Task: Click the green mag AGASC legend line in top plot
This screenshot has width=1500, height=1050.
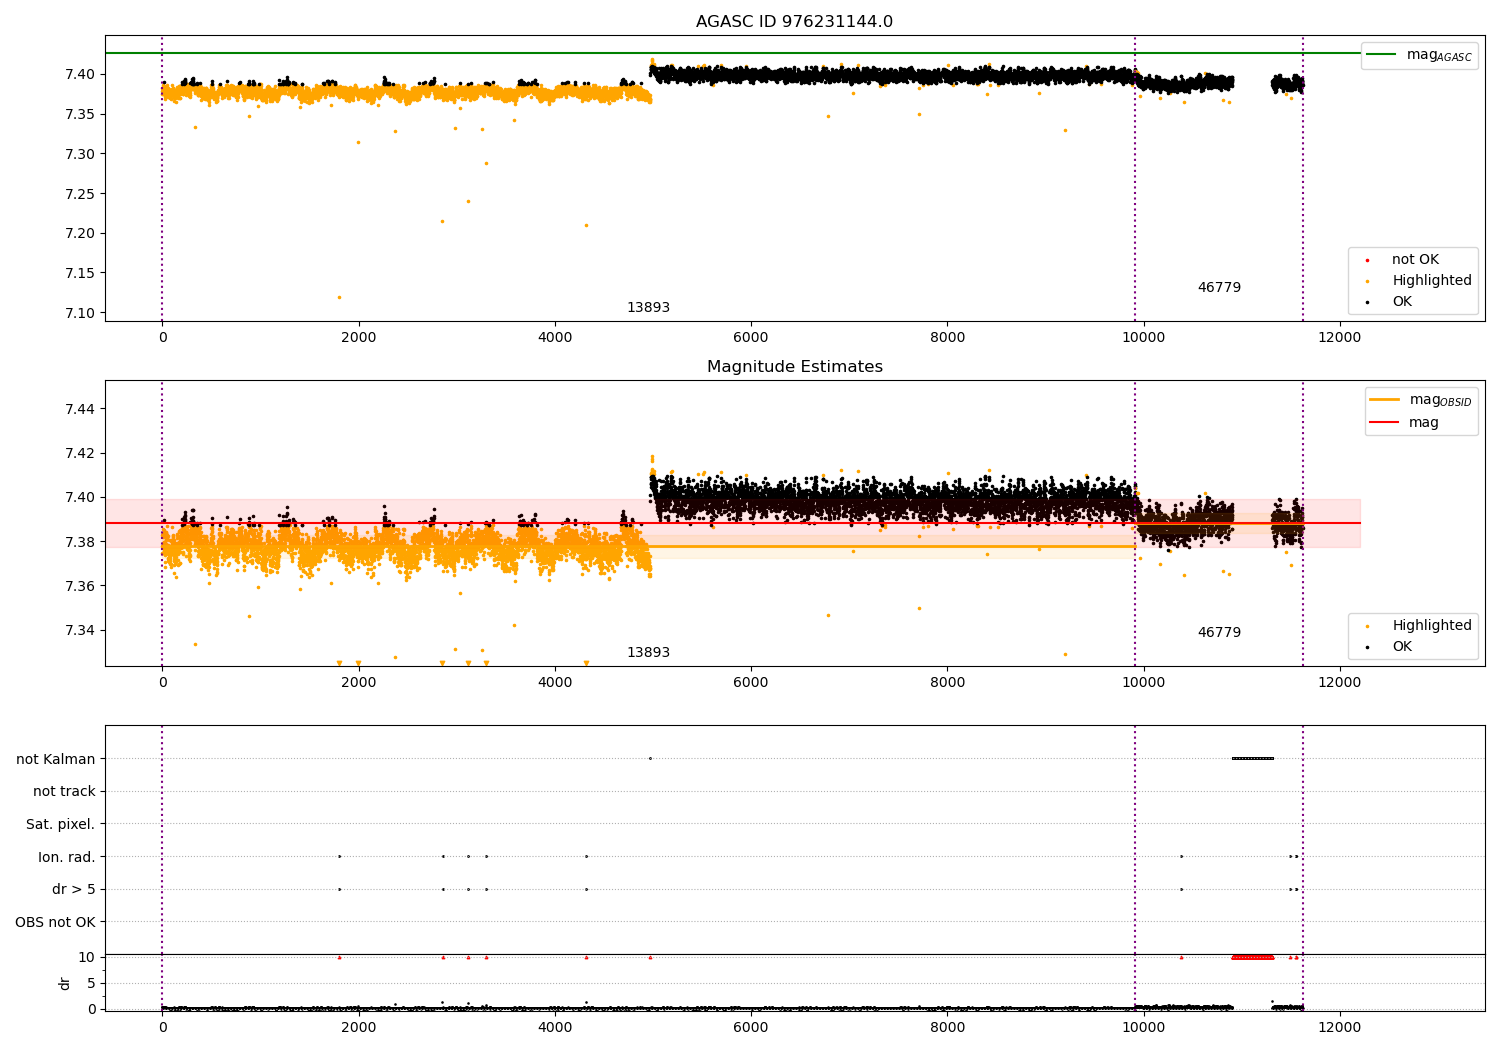Action: coord(1381,54)
